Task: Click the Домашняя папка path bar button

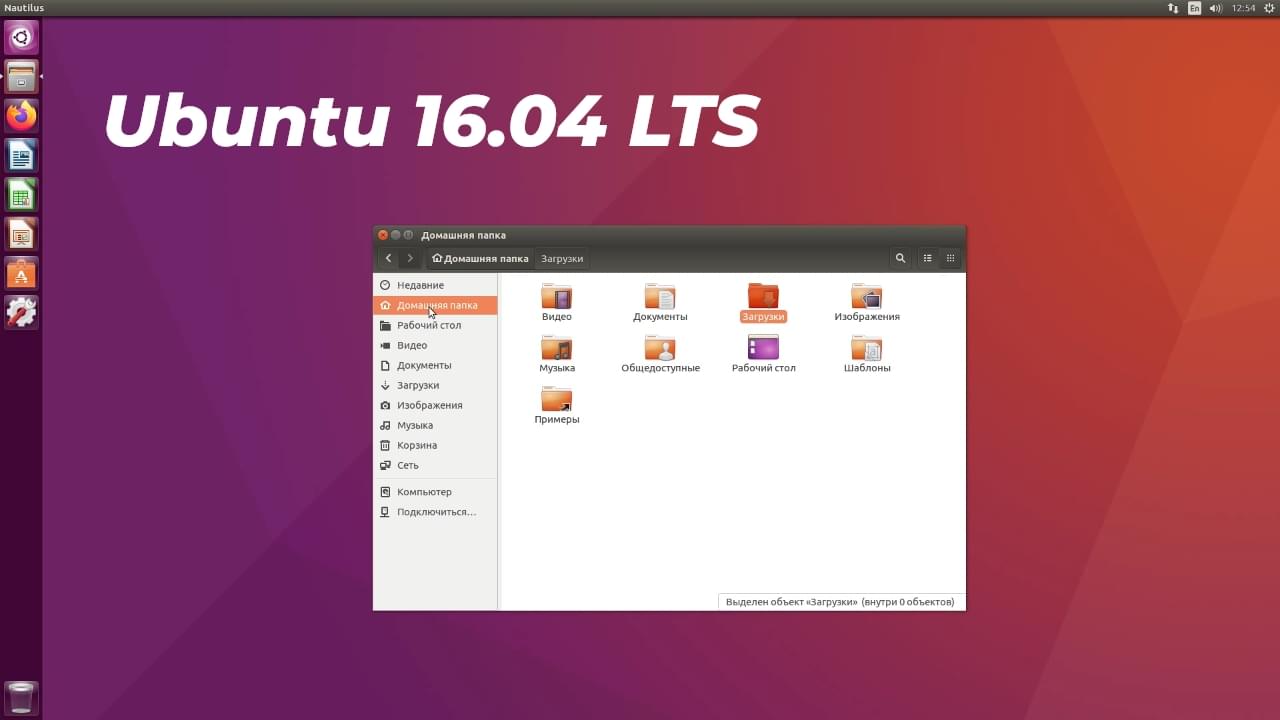Action: [480, 258]
